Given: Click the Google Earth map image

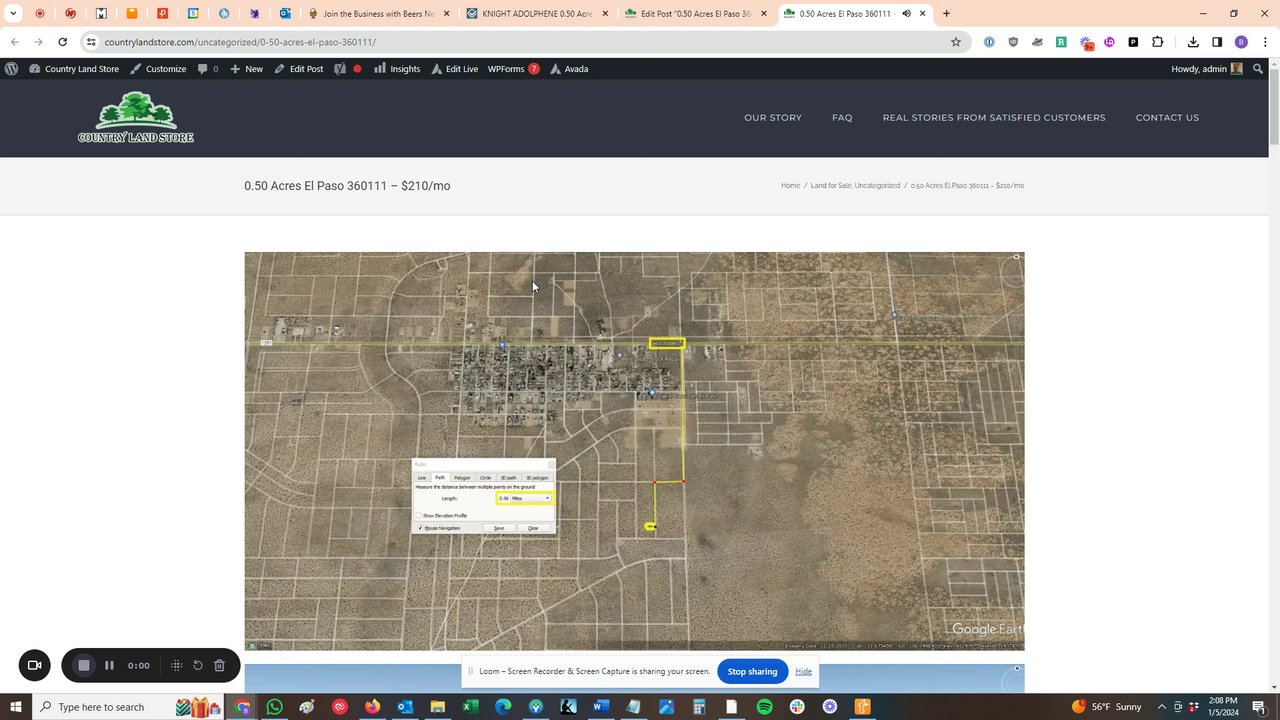Looking at the screenshot, I should tap(634, 451).
